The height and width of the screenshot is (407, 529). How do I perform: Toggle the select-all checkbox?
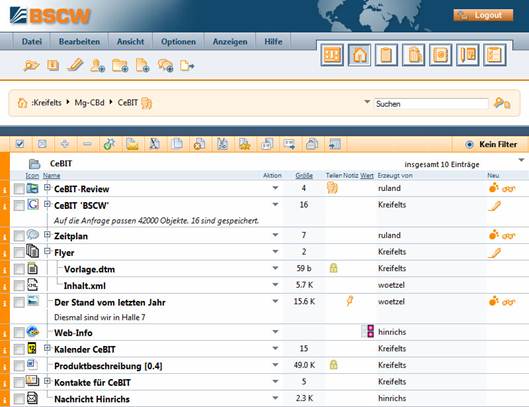(x=20, y=144)
